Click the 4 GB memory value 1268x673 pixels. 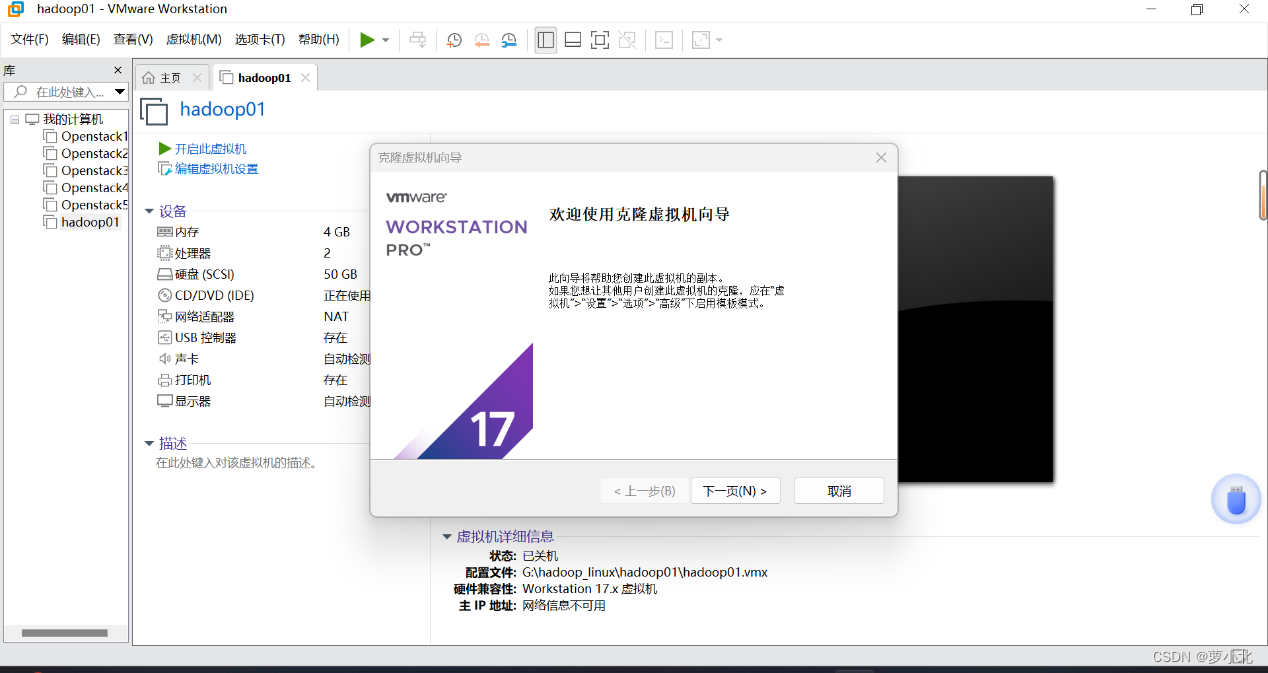click(337, 232)
